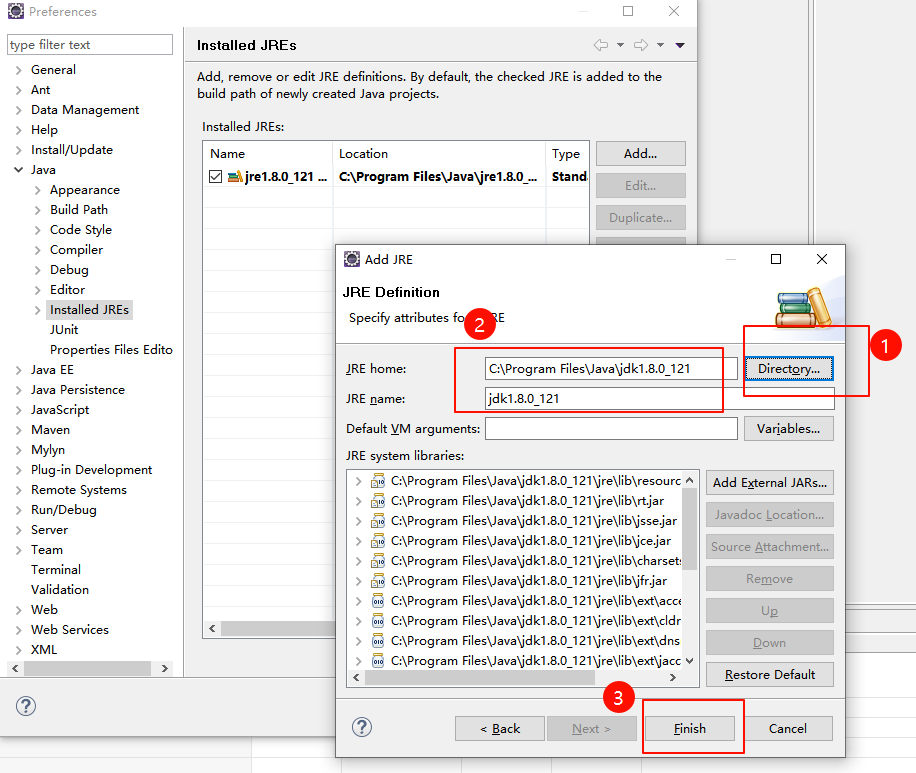Select the Editor tree item
Image resolution: width=916 pixels, height=773 pixels.
pyautogui.click(x=67, y=290)
